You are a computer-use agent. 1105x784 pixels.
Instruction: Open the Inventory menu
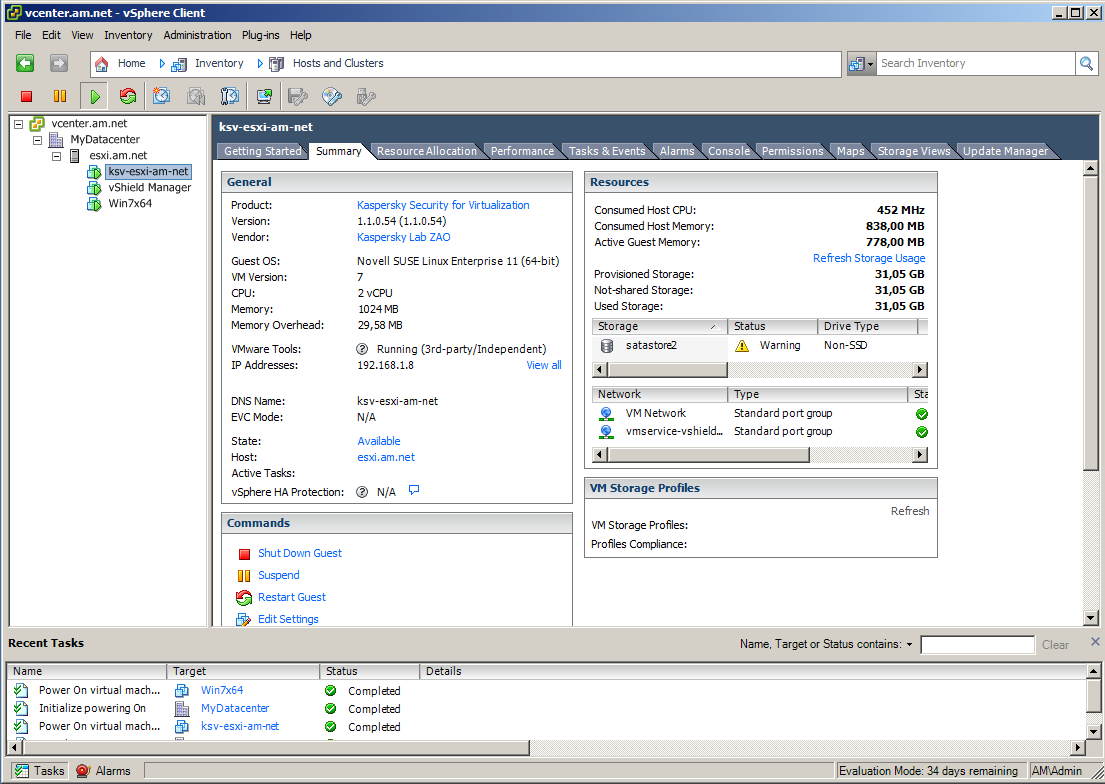coord(128,35)
